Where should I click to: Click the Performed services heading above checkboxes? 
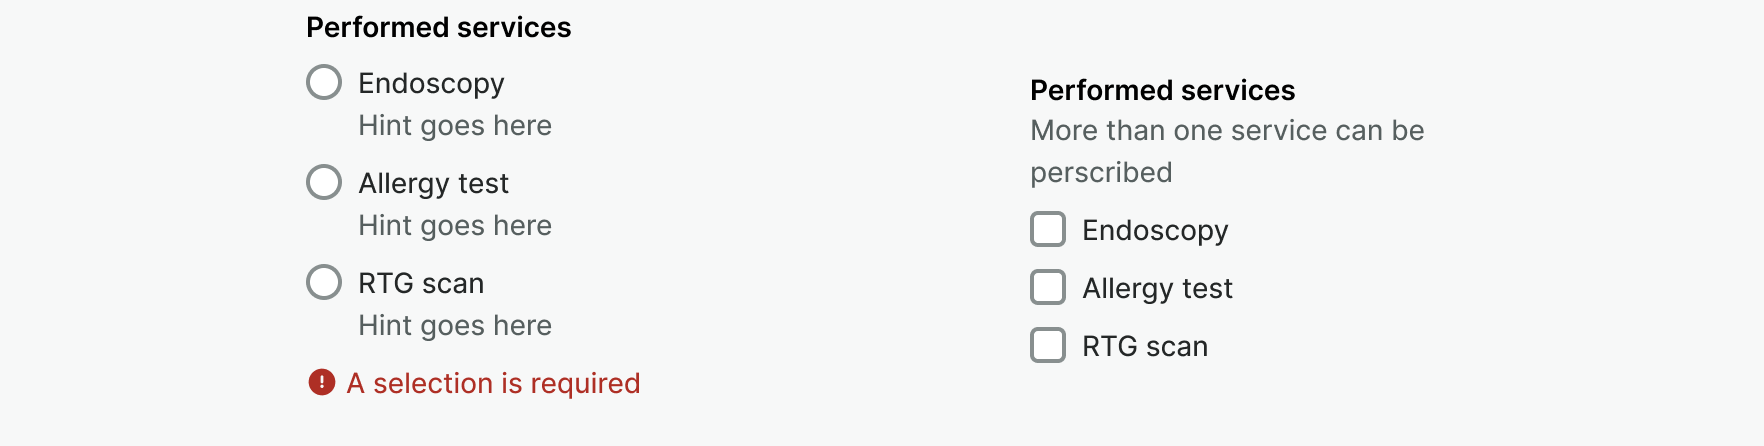pos(1162,90)
